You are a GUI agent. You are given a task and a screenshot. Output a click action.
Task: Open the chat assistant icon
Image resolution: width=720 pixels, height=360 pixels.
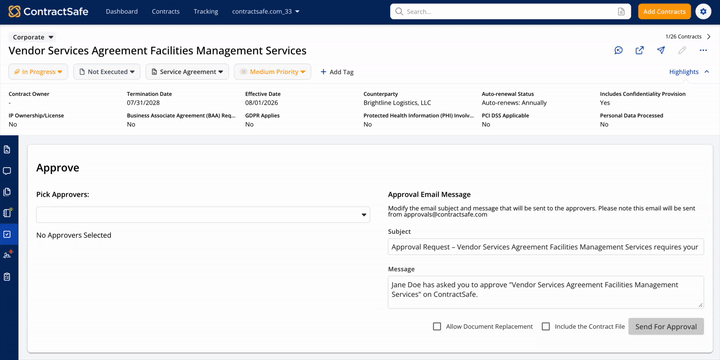coord(619,51)
